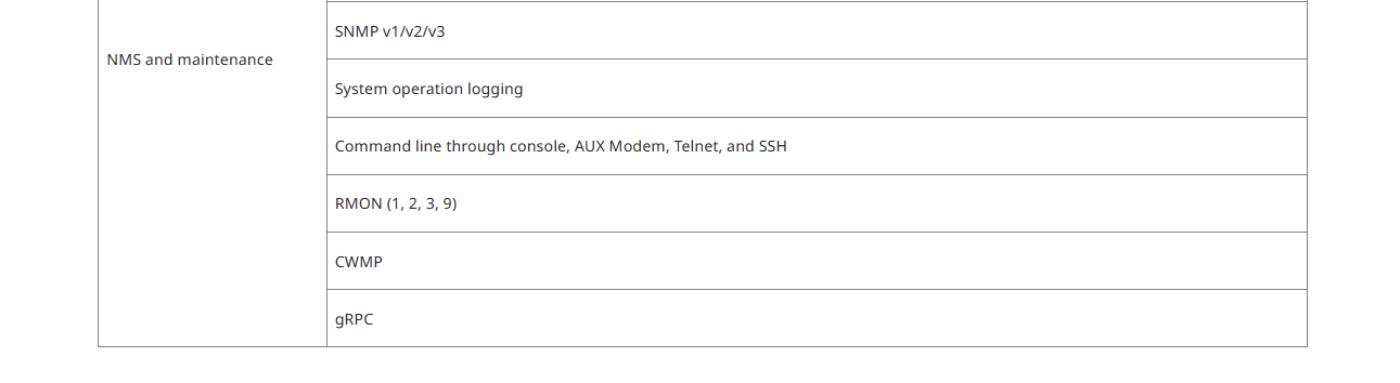The image size is (1400, 383).
Task: Click the word SSH in the table
Action: [771, 147]
